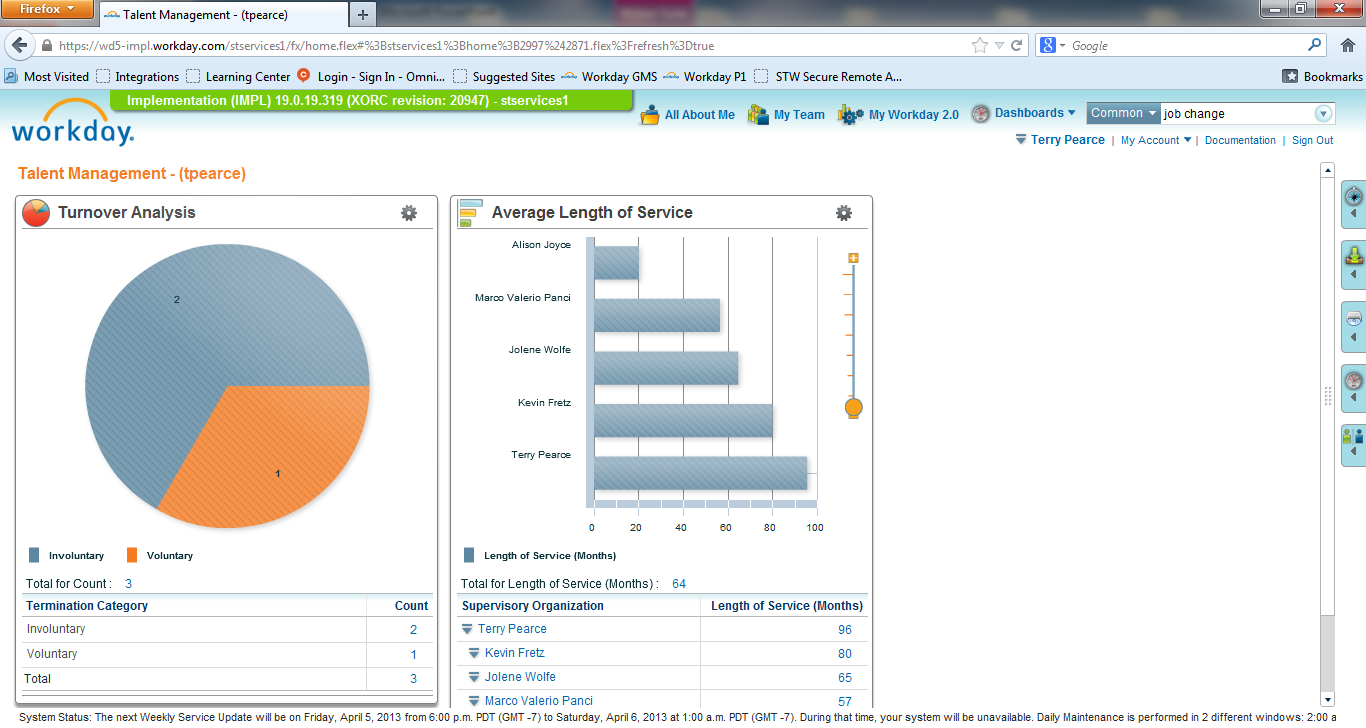Expand the Kevin Fretz organization row

point(474,653)
